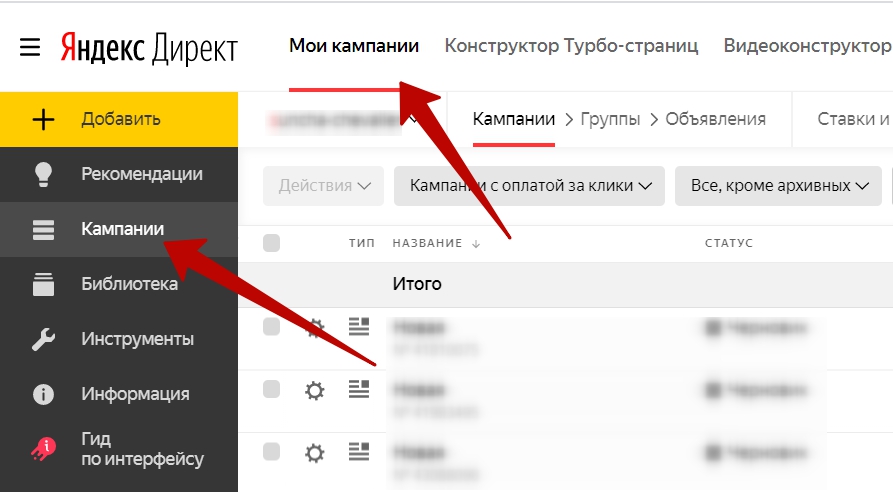Screen dimensions: 893x492
Task: Click the Итого row label
Action: [417, 284]
